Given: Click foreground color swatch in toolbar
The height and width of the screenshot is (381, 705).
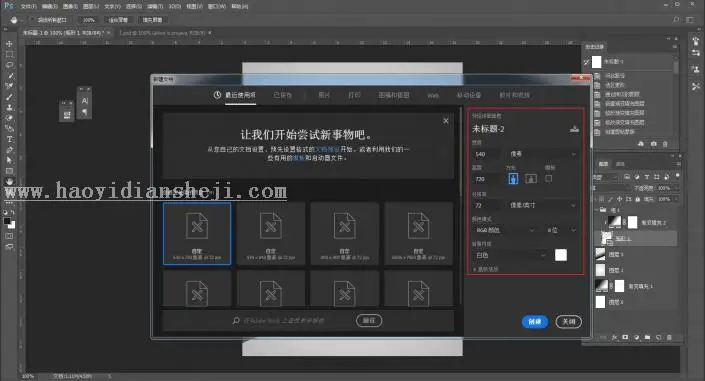Looking at the screenshot, I should (x=7, y=221).
